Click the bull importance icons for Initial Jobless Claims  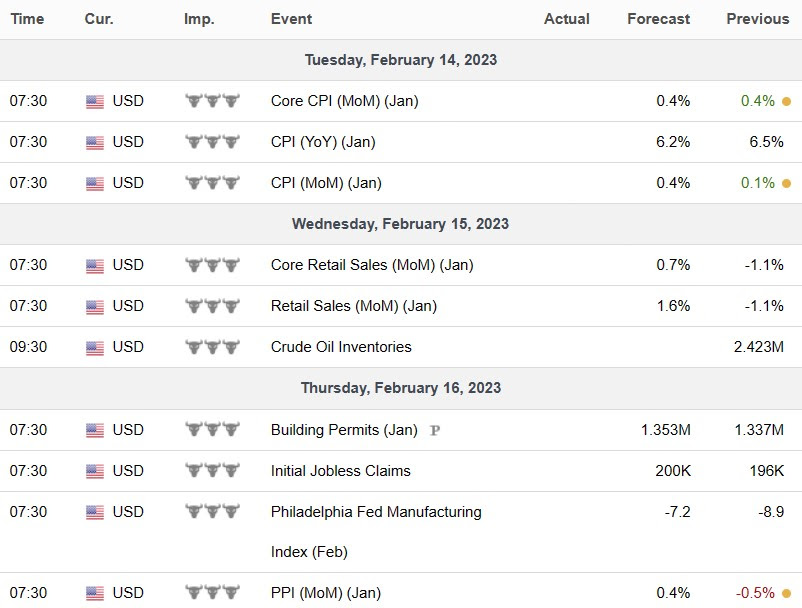click(213, 471)
